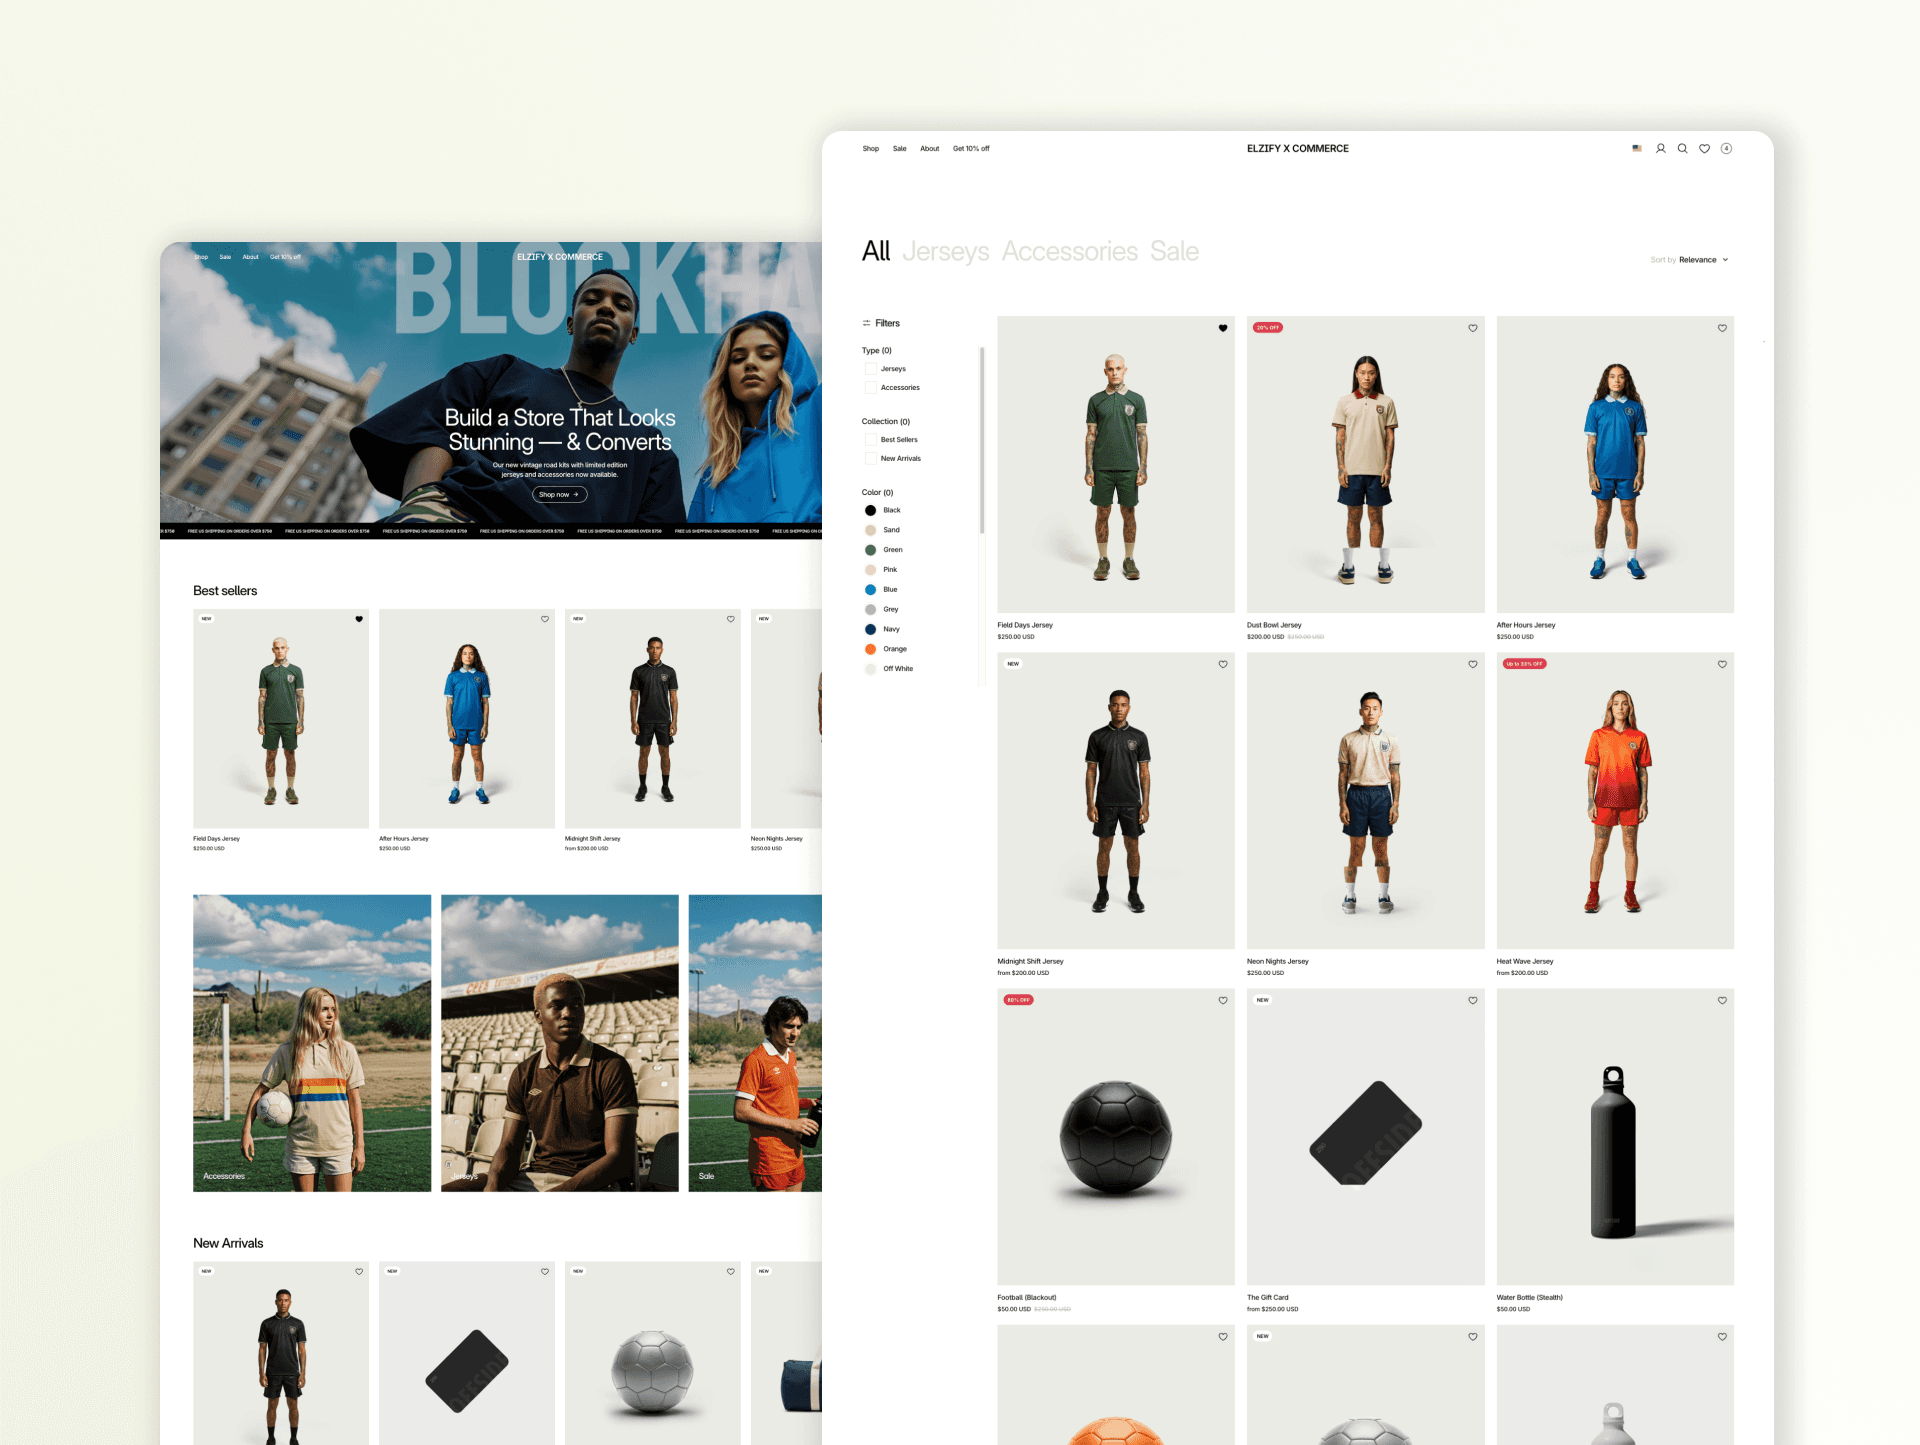This screenshot has width=1920, height=1445.
Task: Unfavorite the Field Days Jersey in catalog grid
Action: tap(1222, 328)
